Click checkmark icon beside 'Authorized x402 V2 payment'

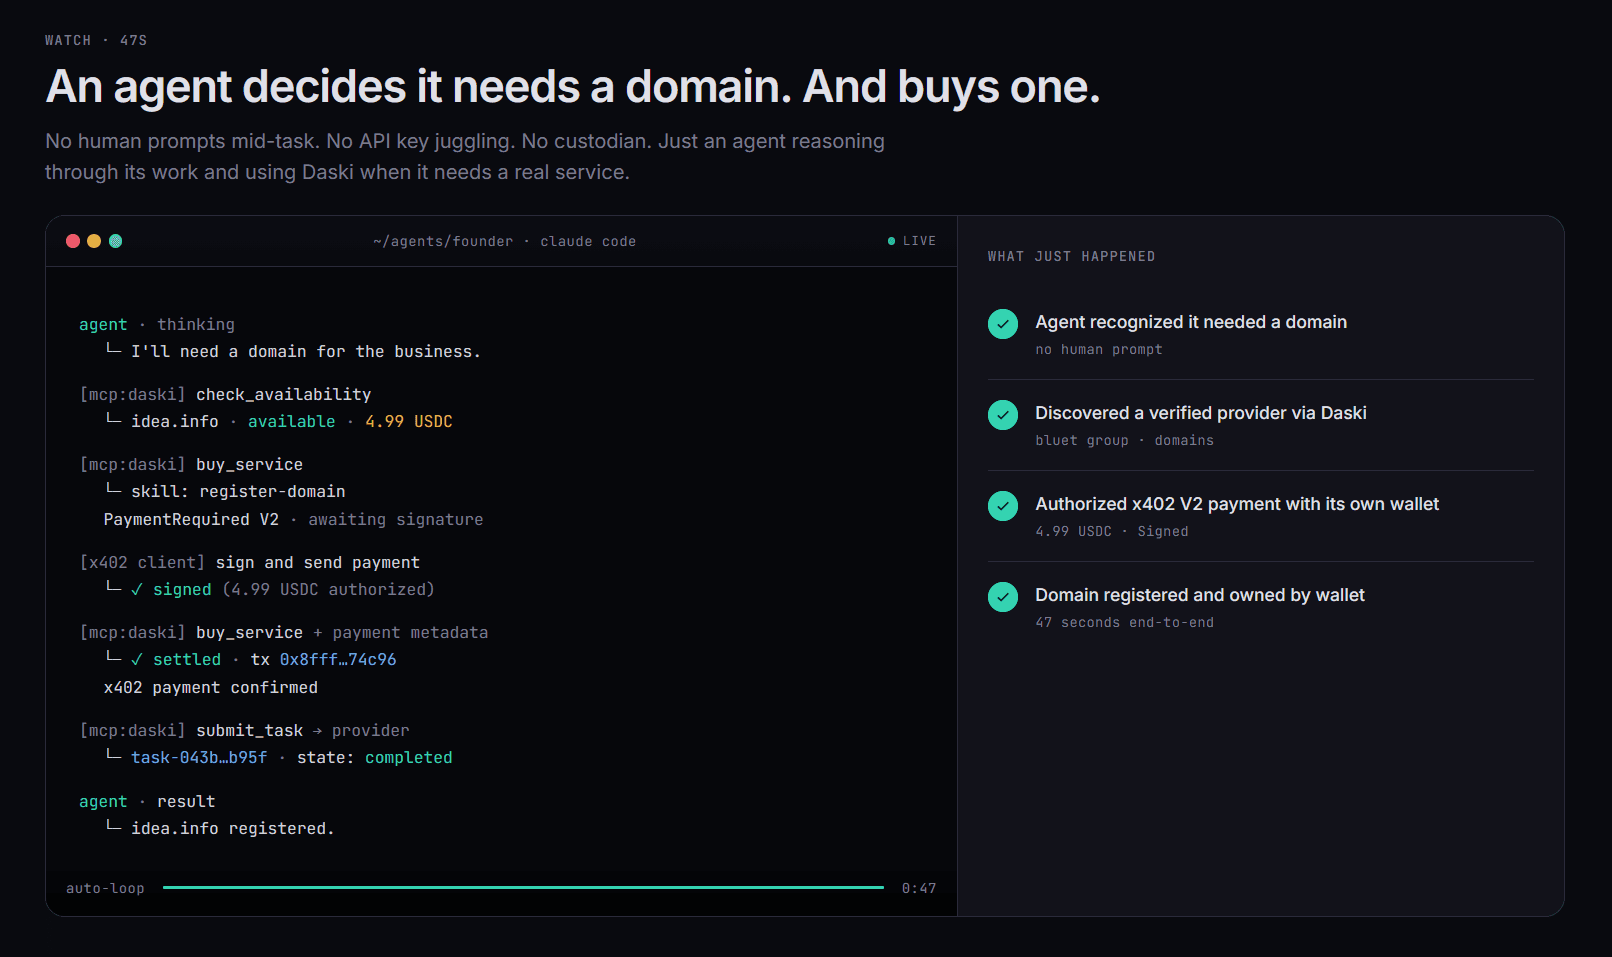point(1003,506)
